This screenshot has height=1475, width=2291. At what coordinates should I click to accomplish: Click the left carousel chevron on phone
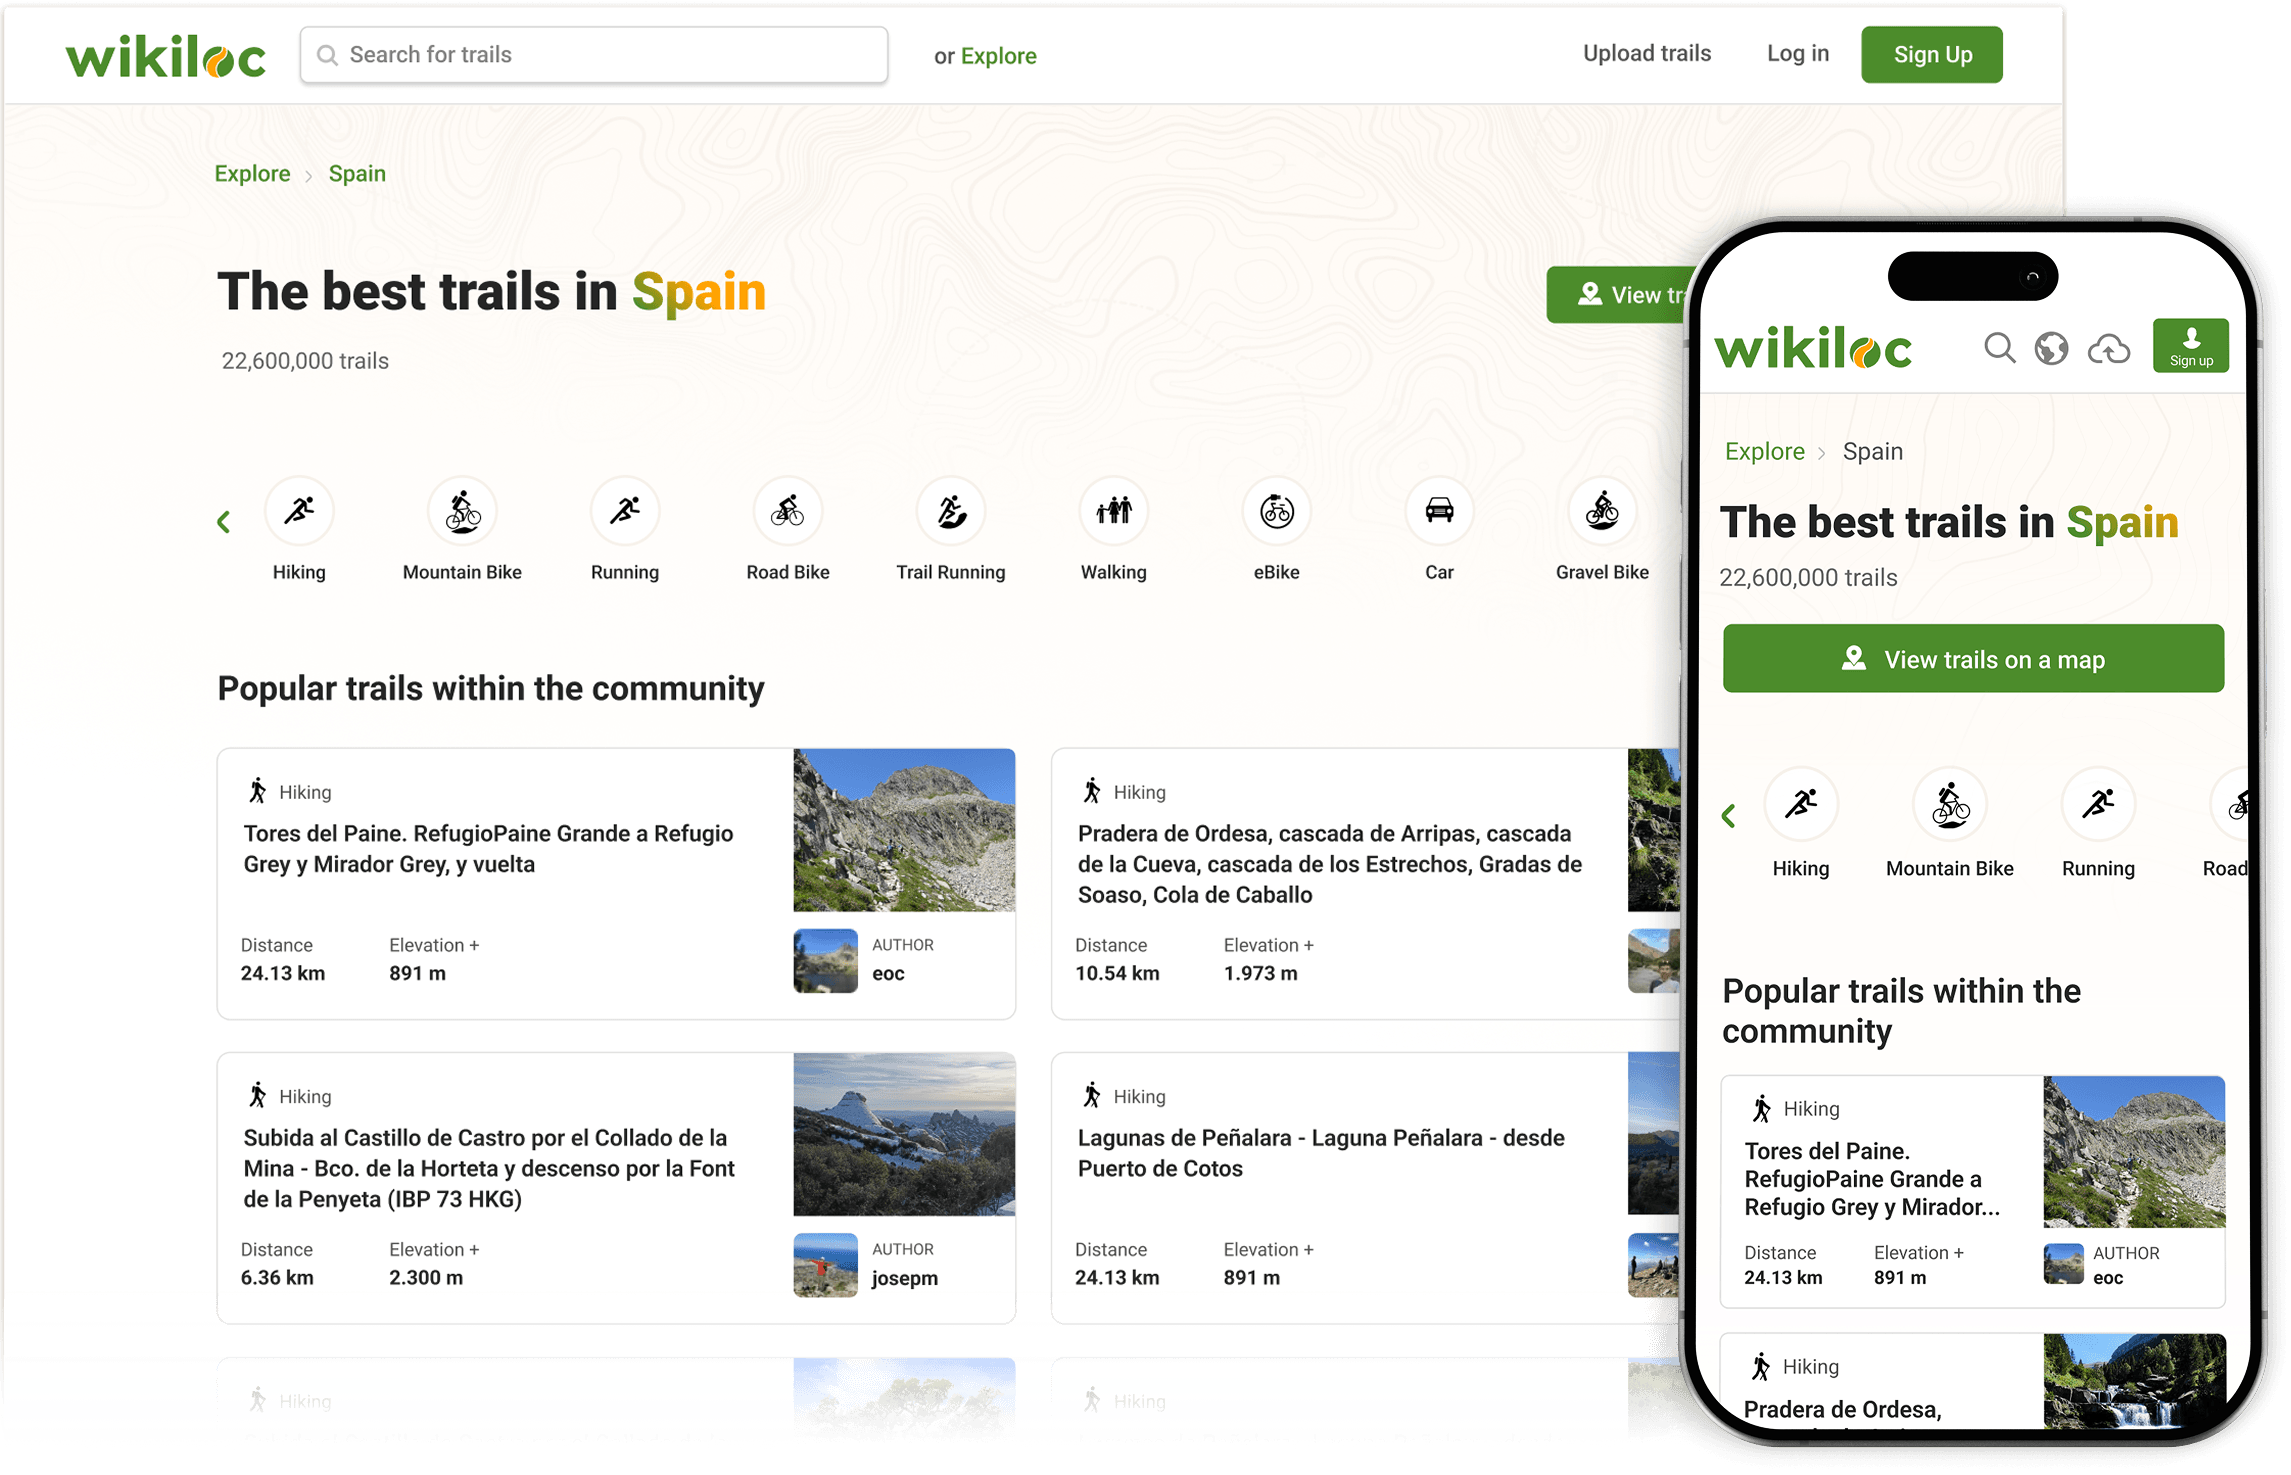[x=1729, y=816]
